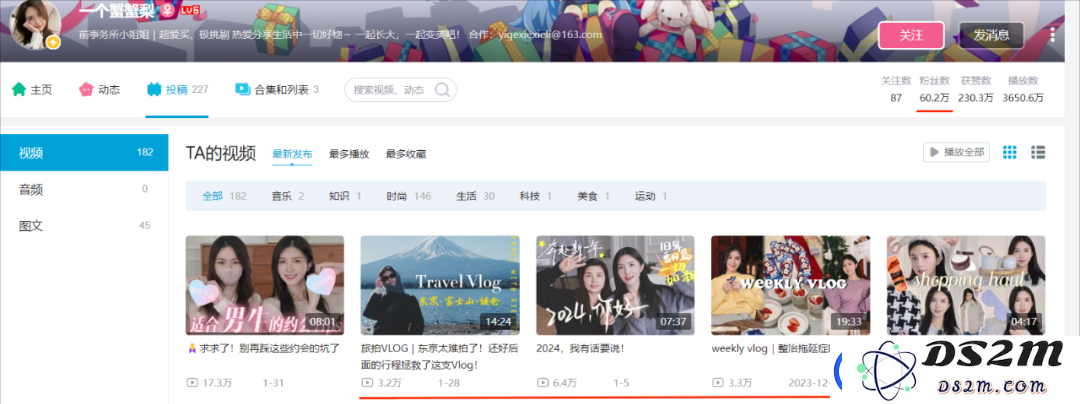
Task: Open 合集和列表 tab
Action: click(277, 89)
